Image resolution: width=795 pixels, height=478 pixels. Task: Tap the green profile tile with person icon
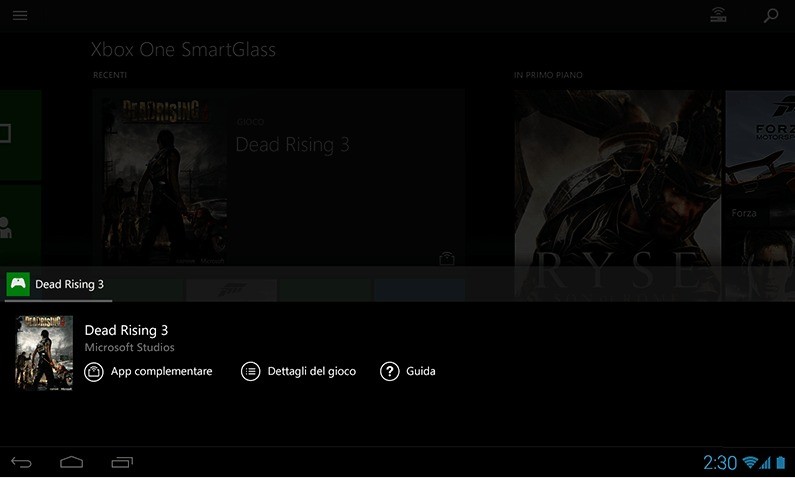click(20, 225)
